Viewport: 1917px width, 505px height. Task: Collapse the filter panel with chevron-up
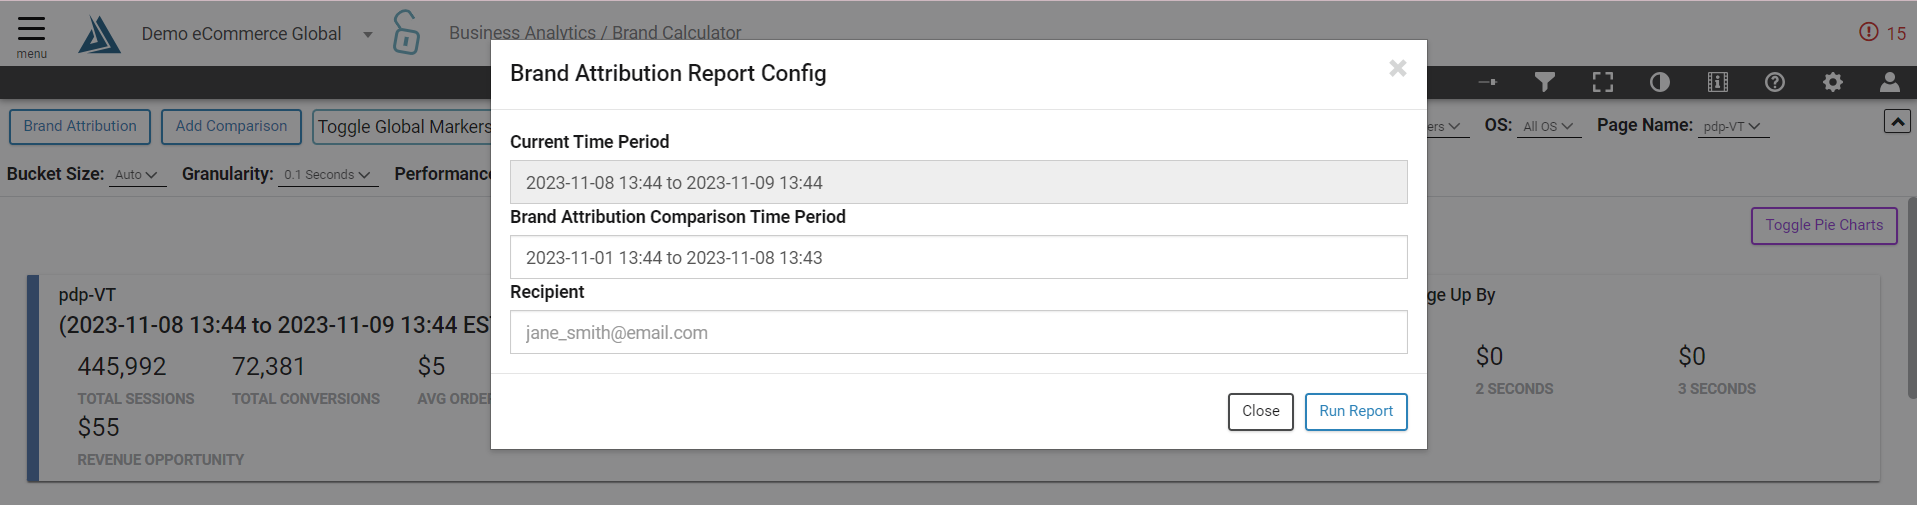click(x=1897, y=121)
